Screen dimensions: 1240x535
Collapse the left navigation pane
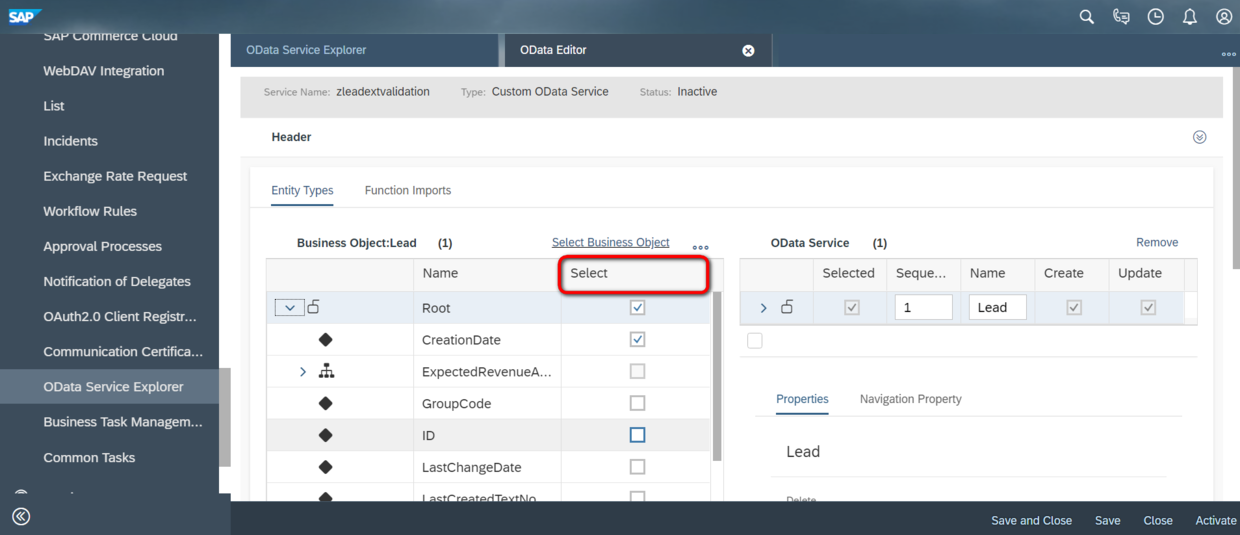pos(21,517)
